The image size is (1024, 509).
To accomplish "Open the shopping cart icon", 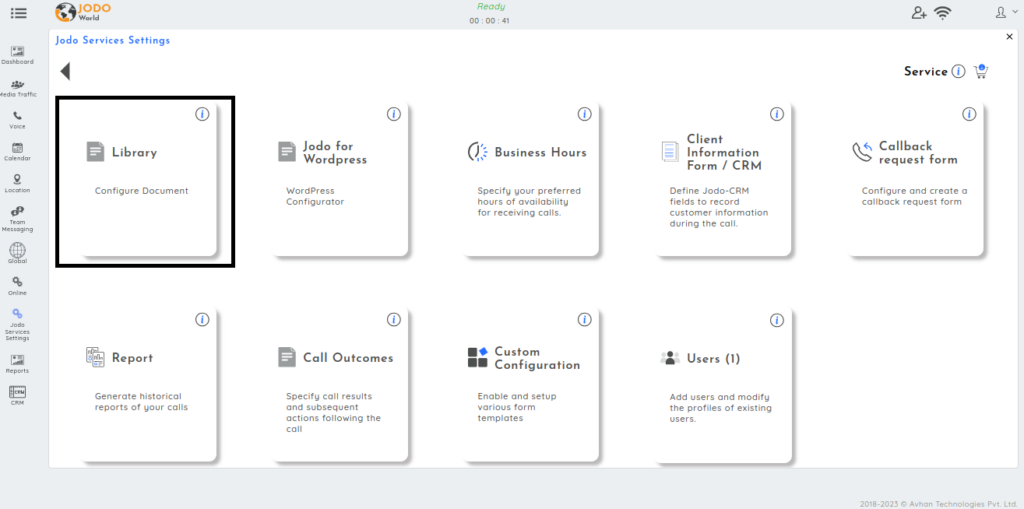I will pos(980,71).
